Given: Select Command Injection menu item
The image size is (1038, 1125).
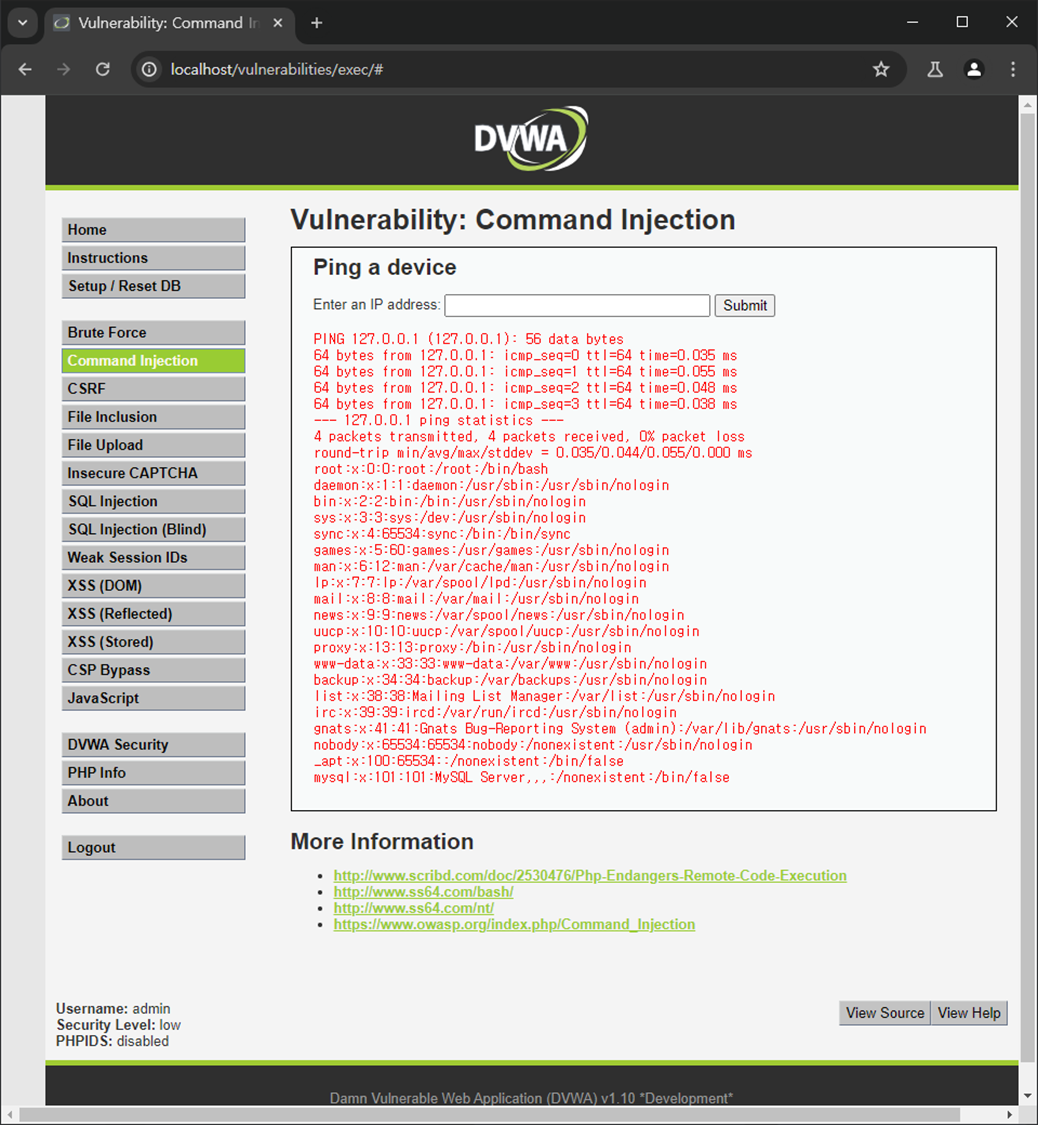Looking at the screenshot, I should 154,360.
